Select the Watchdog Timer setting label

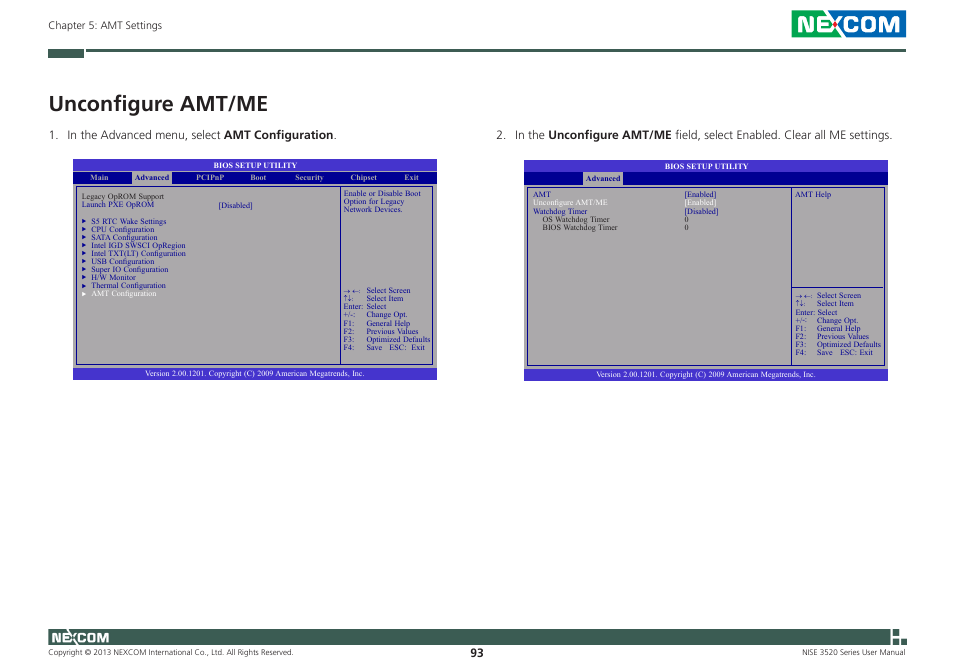tap(560, 212)
